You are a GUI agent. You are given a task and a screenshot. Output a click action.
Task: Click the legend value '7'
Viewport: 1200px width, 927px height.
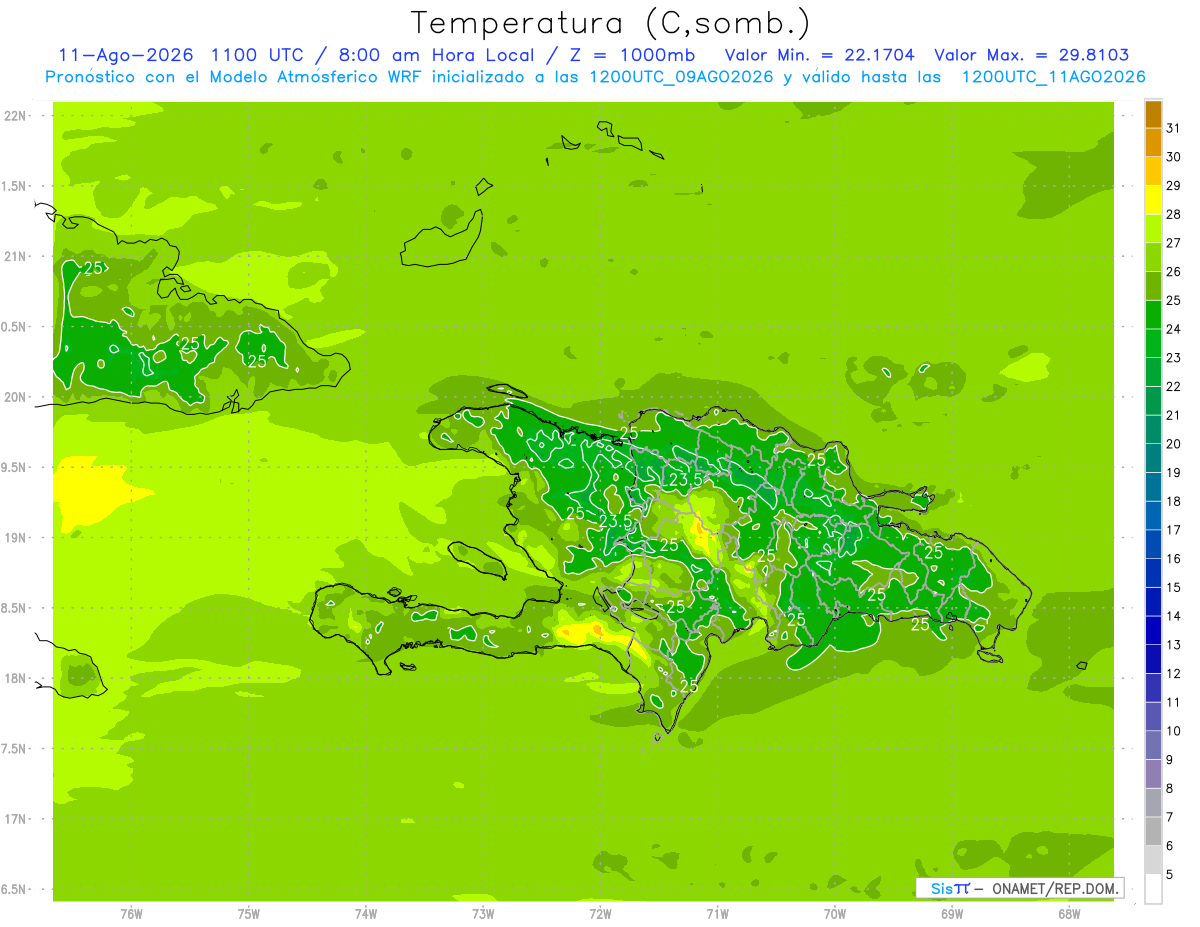1171,817
